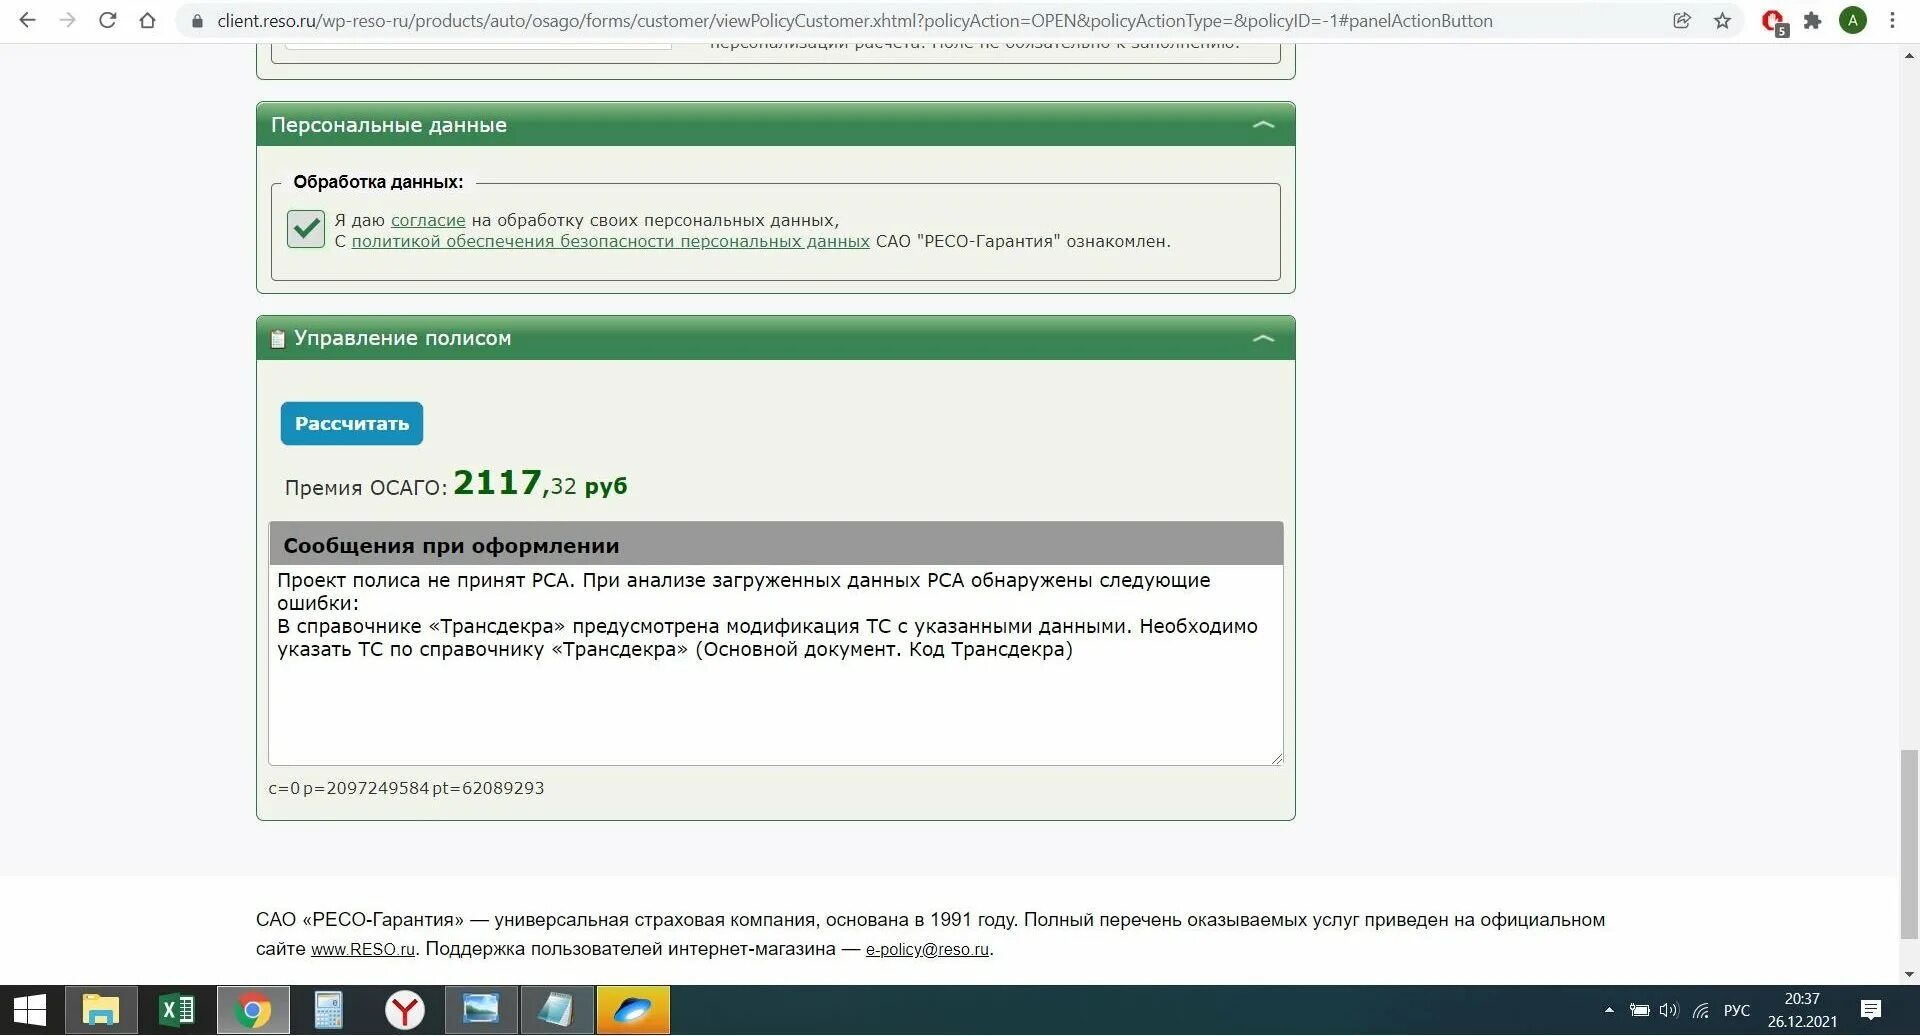Open personal data security policy link
Image resolution: width=1920 pixels, height=1036 pixels.
click(x=610, y=241)
